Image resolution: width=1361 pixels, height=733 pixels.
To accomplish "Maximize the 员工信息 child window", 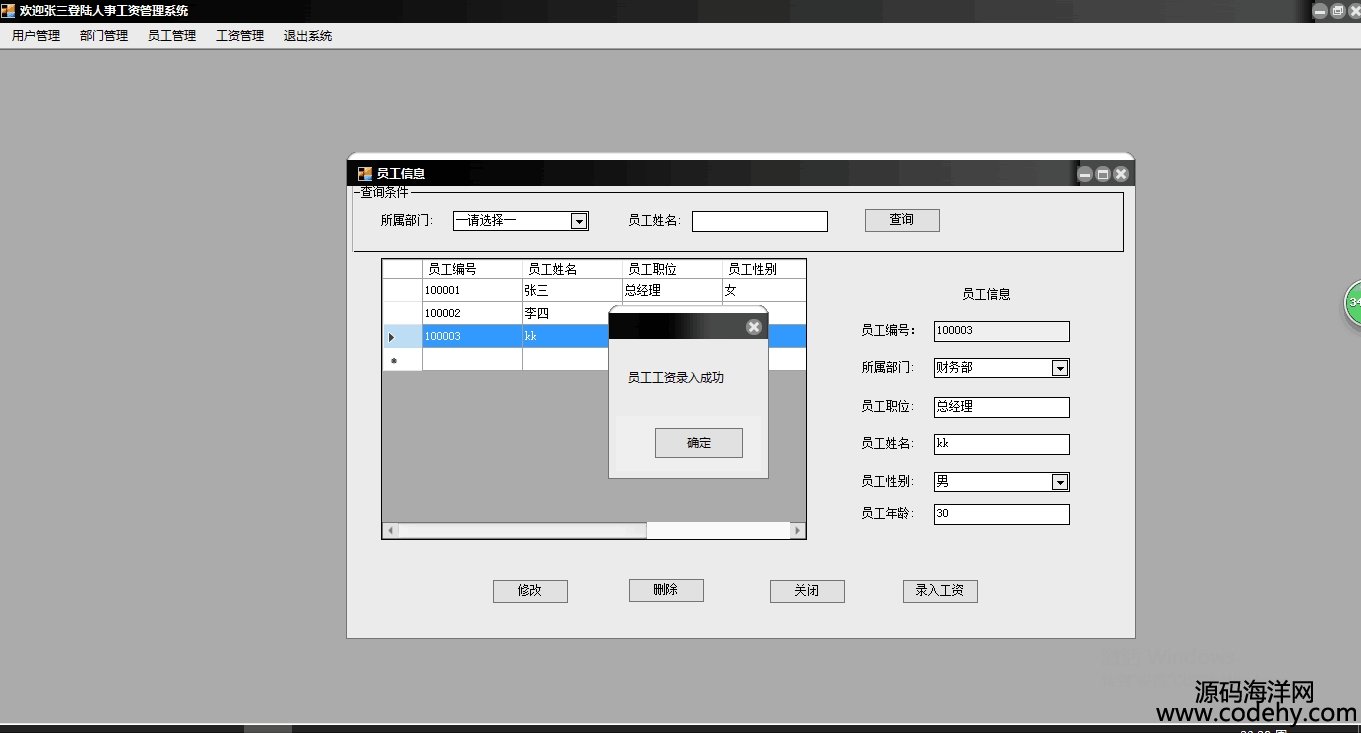I will [x=1103, y=174].
